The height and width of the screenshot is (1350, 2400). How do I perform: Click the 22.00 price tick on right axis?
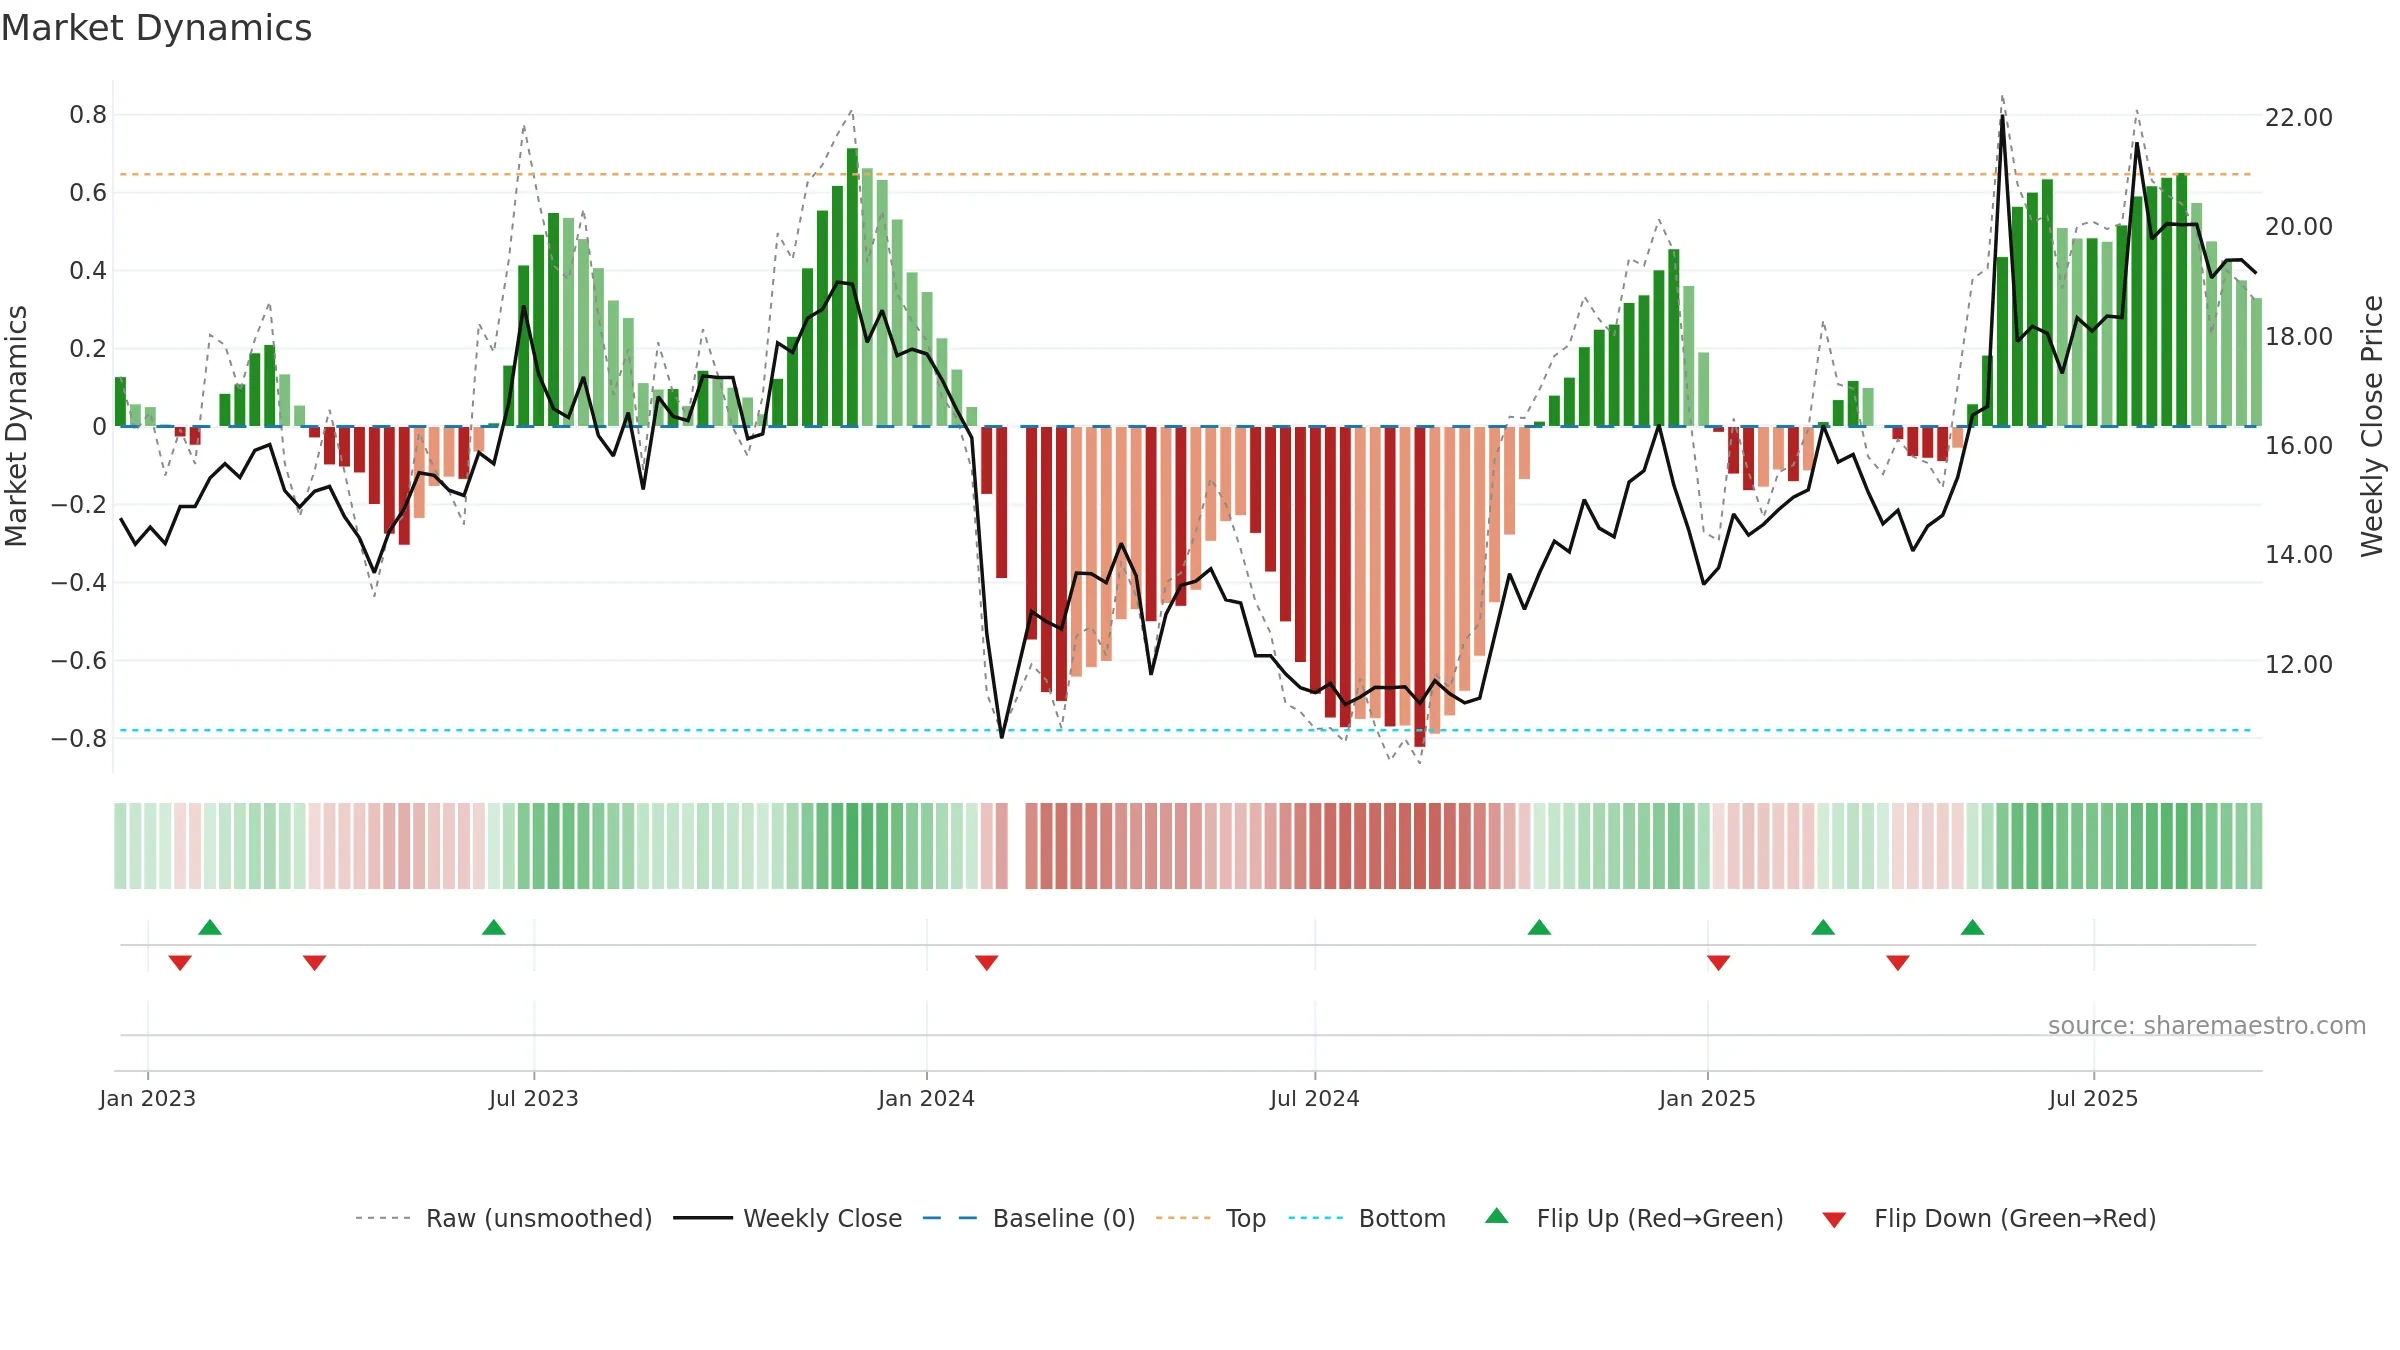click(2299, 118)
